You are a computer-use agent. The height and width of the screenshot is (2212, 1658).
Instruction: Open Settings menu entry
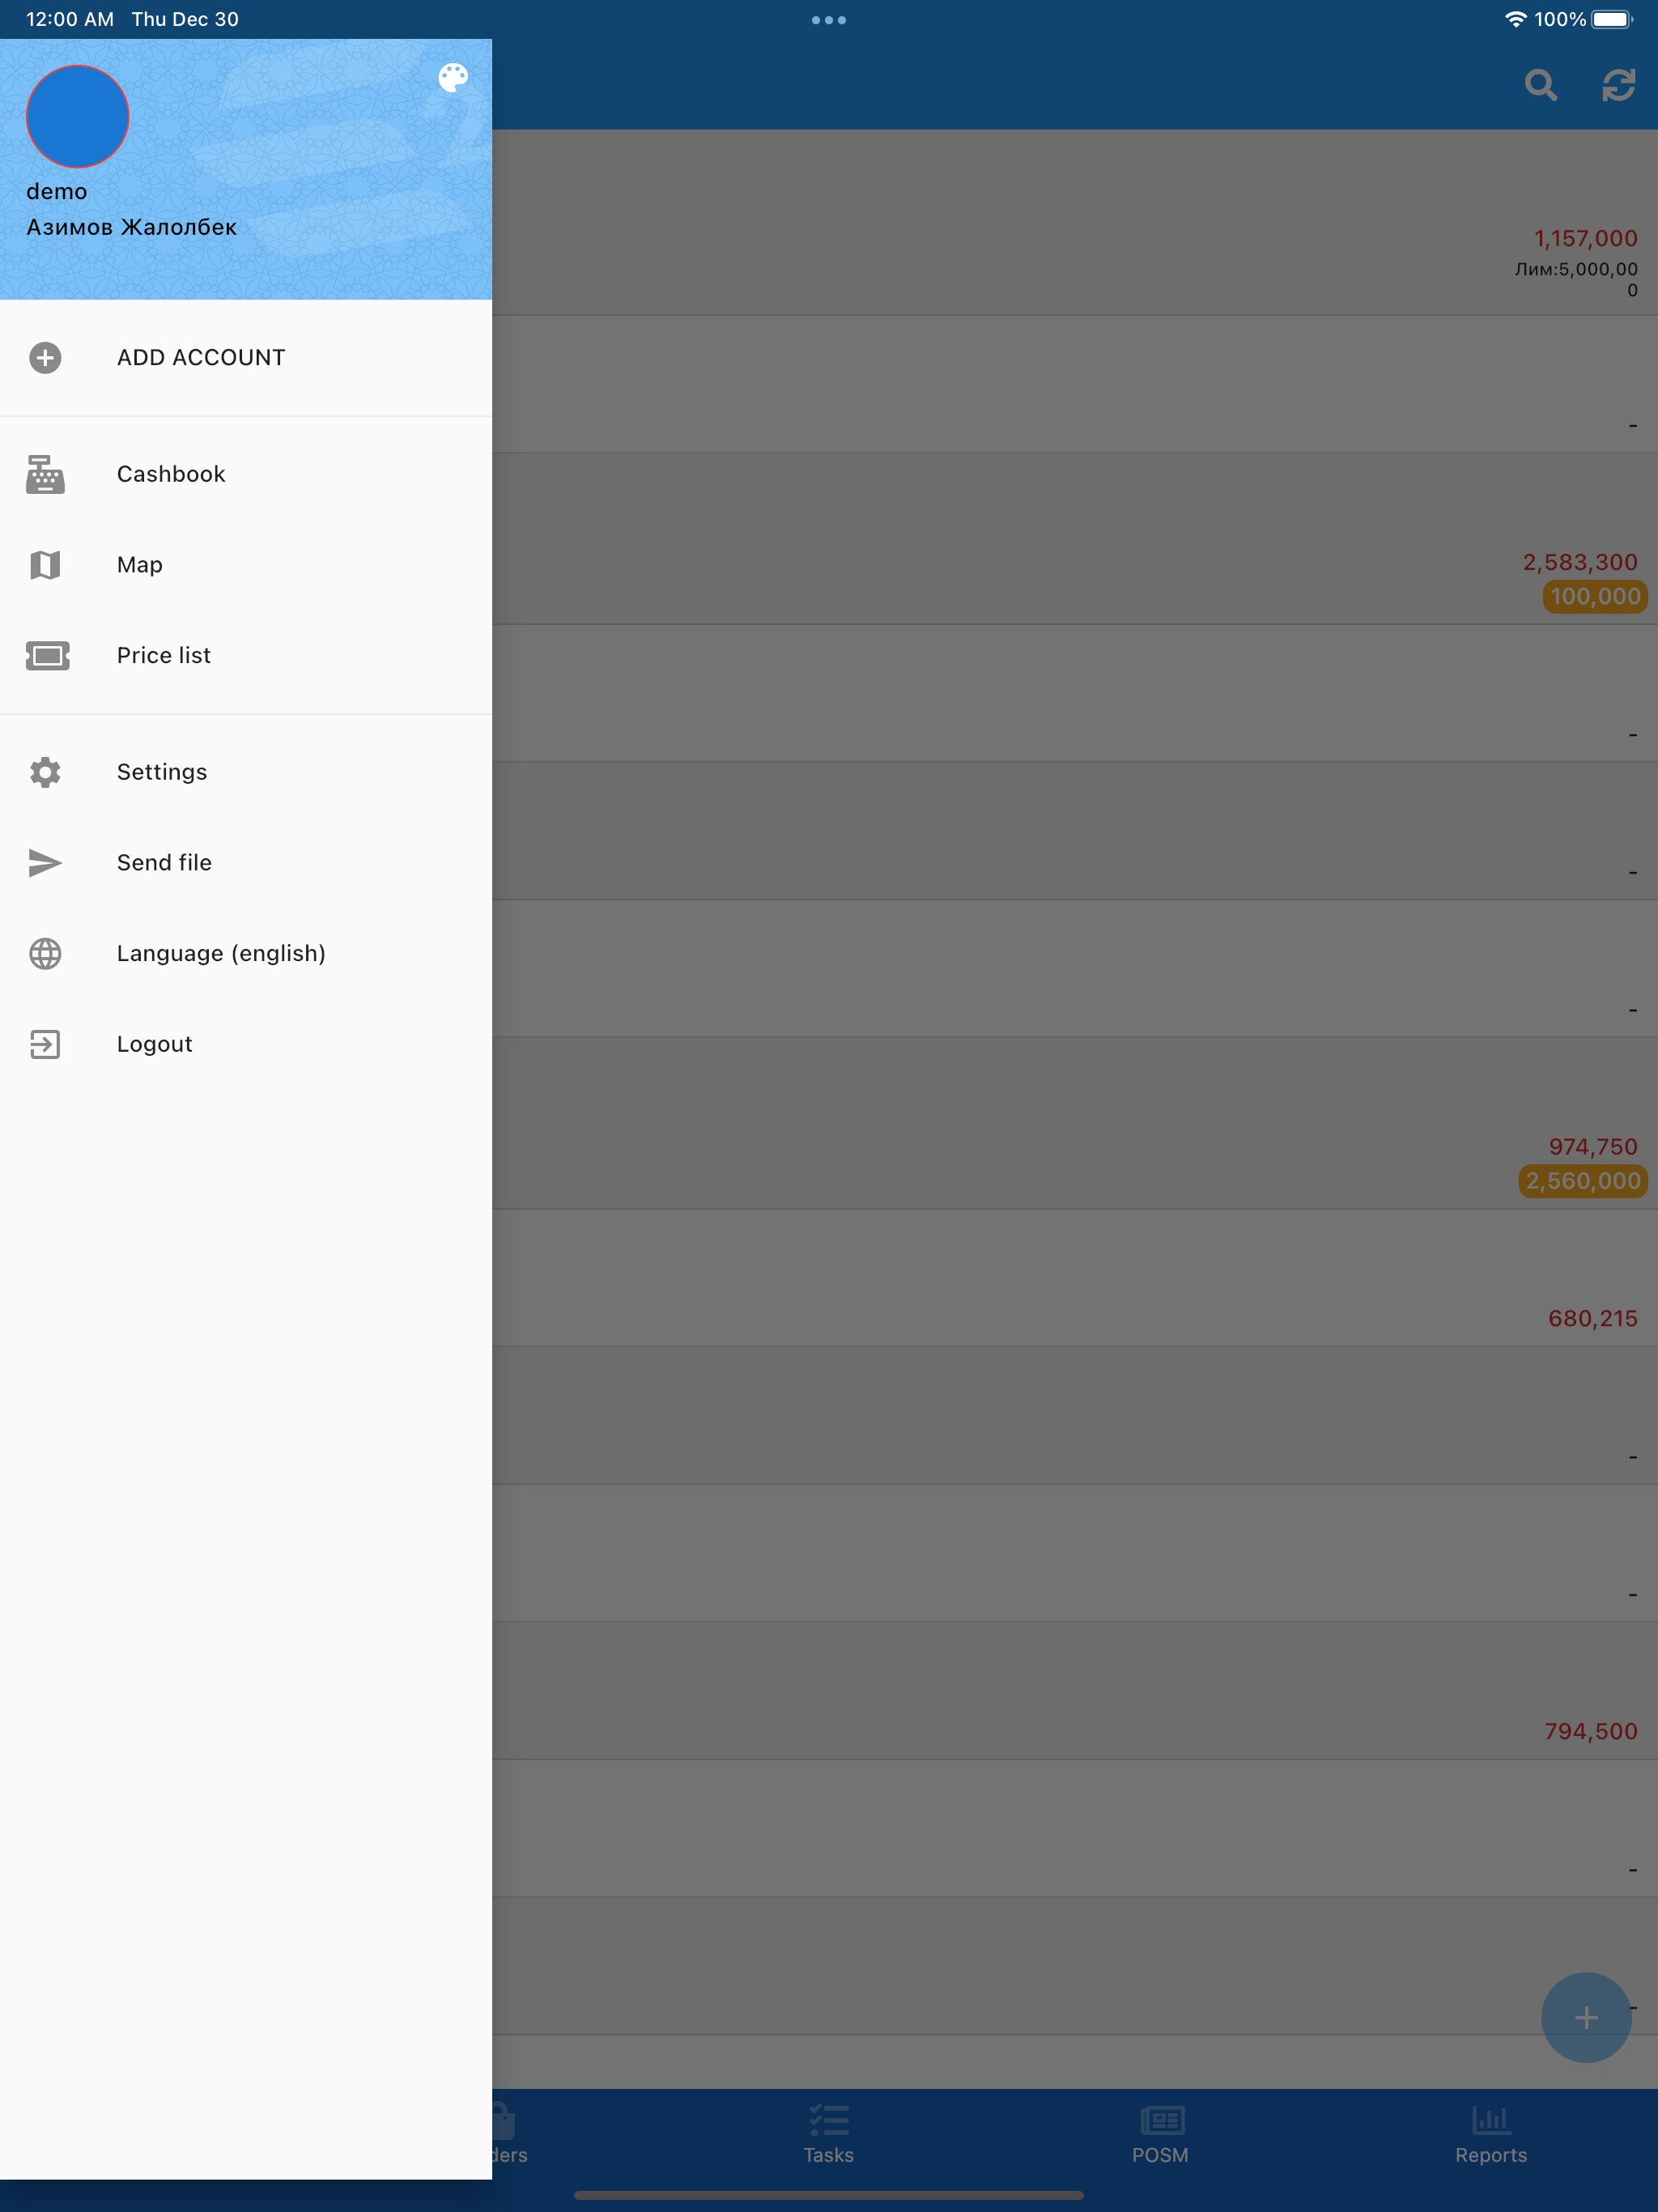coord(246,772)
